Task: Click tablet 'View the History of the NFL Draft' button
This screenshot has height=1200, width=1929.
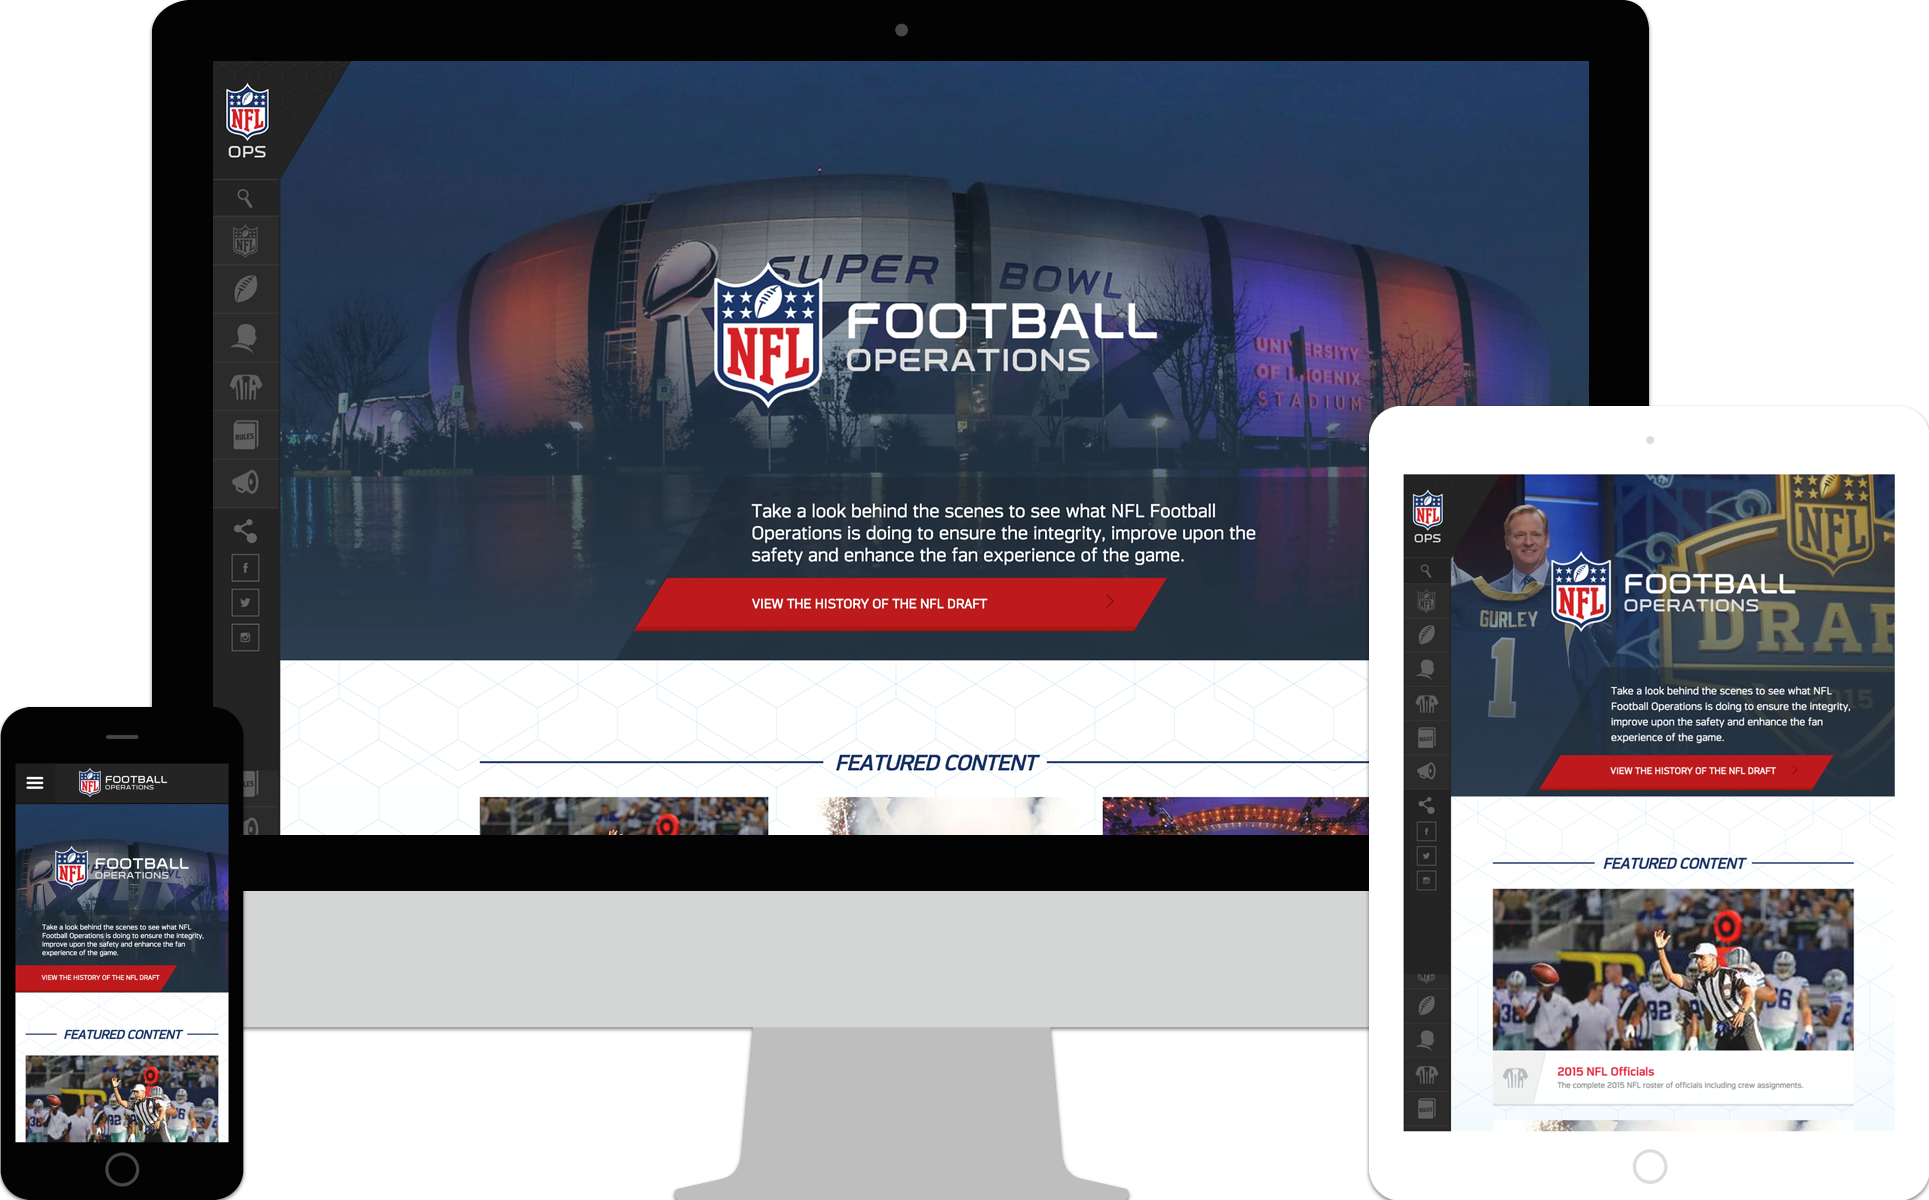Action: point(1686,771)
